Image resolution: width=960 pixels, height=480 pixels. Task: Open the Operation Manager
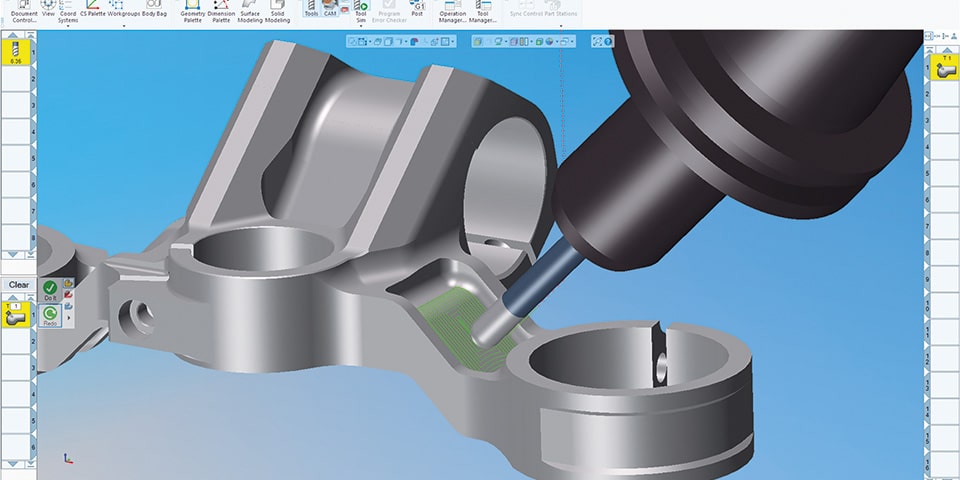coord(453,11)
